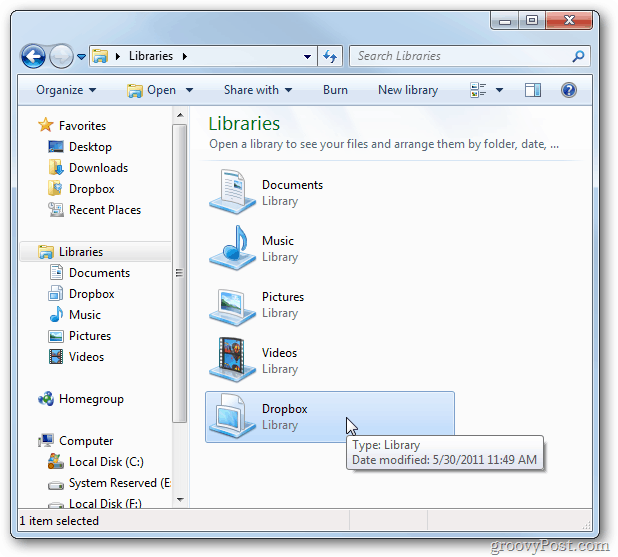Screen dimensions: 618x557
Task: Click Burn in the toolbar
Action: tap(335, 90)
